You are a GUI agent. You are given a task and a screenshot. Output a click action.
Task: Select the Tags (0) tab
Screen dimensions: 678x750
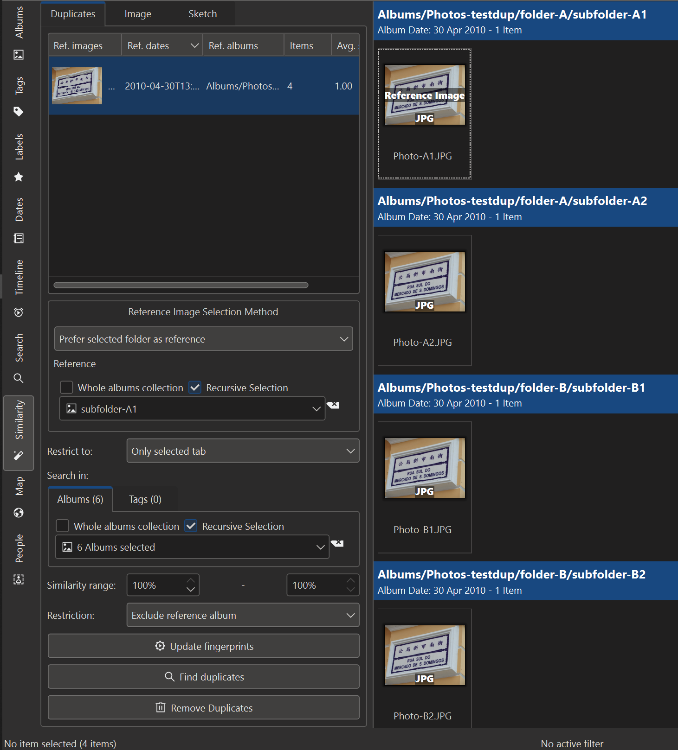click(x=145, y=499)
